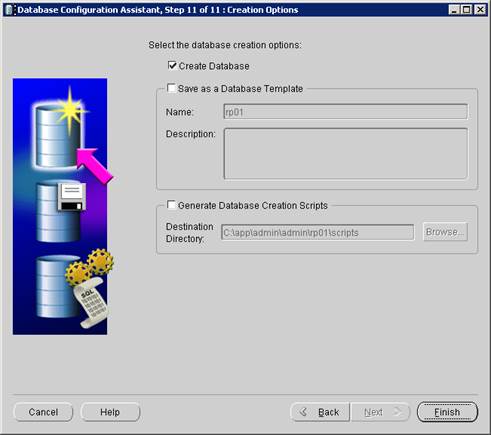Screen dimensions: 491x435
Task: Open the Help button
Action: (x=110, y=412)
